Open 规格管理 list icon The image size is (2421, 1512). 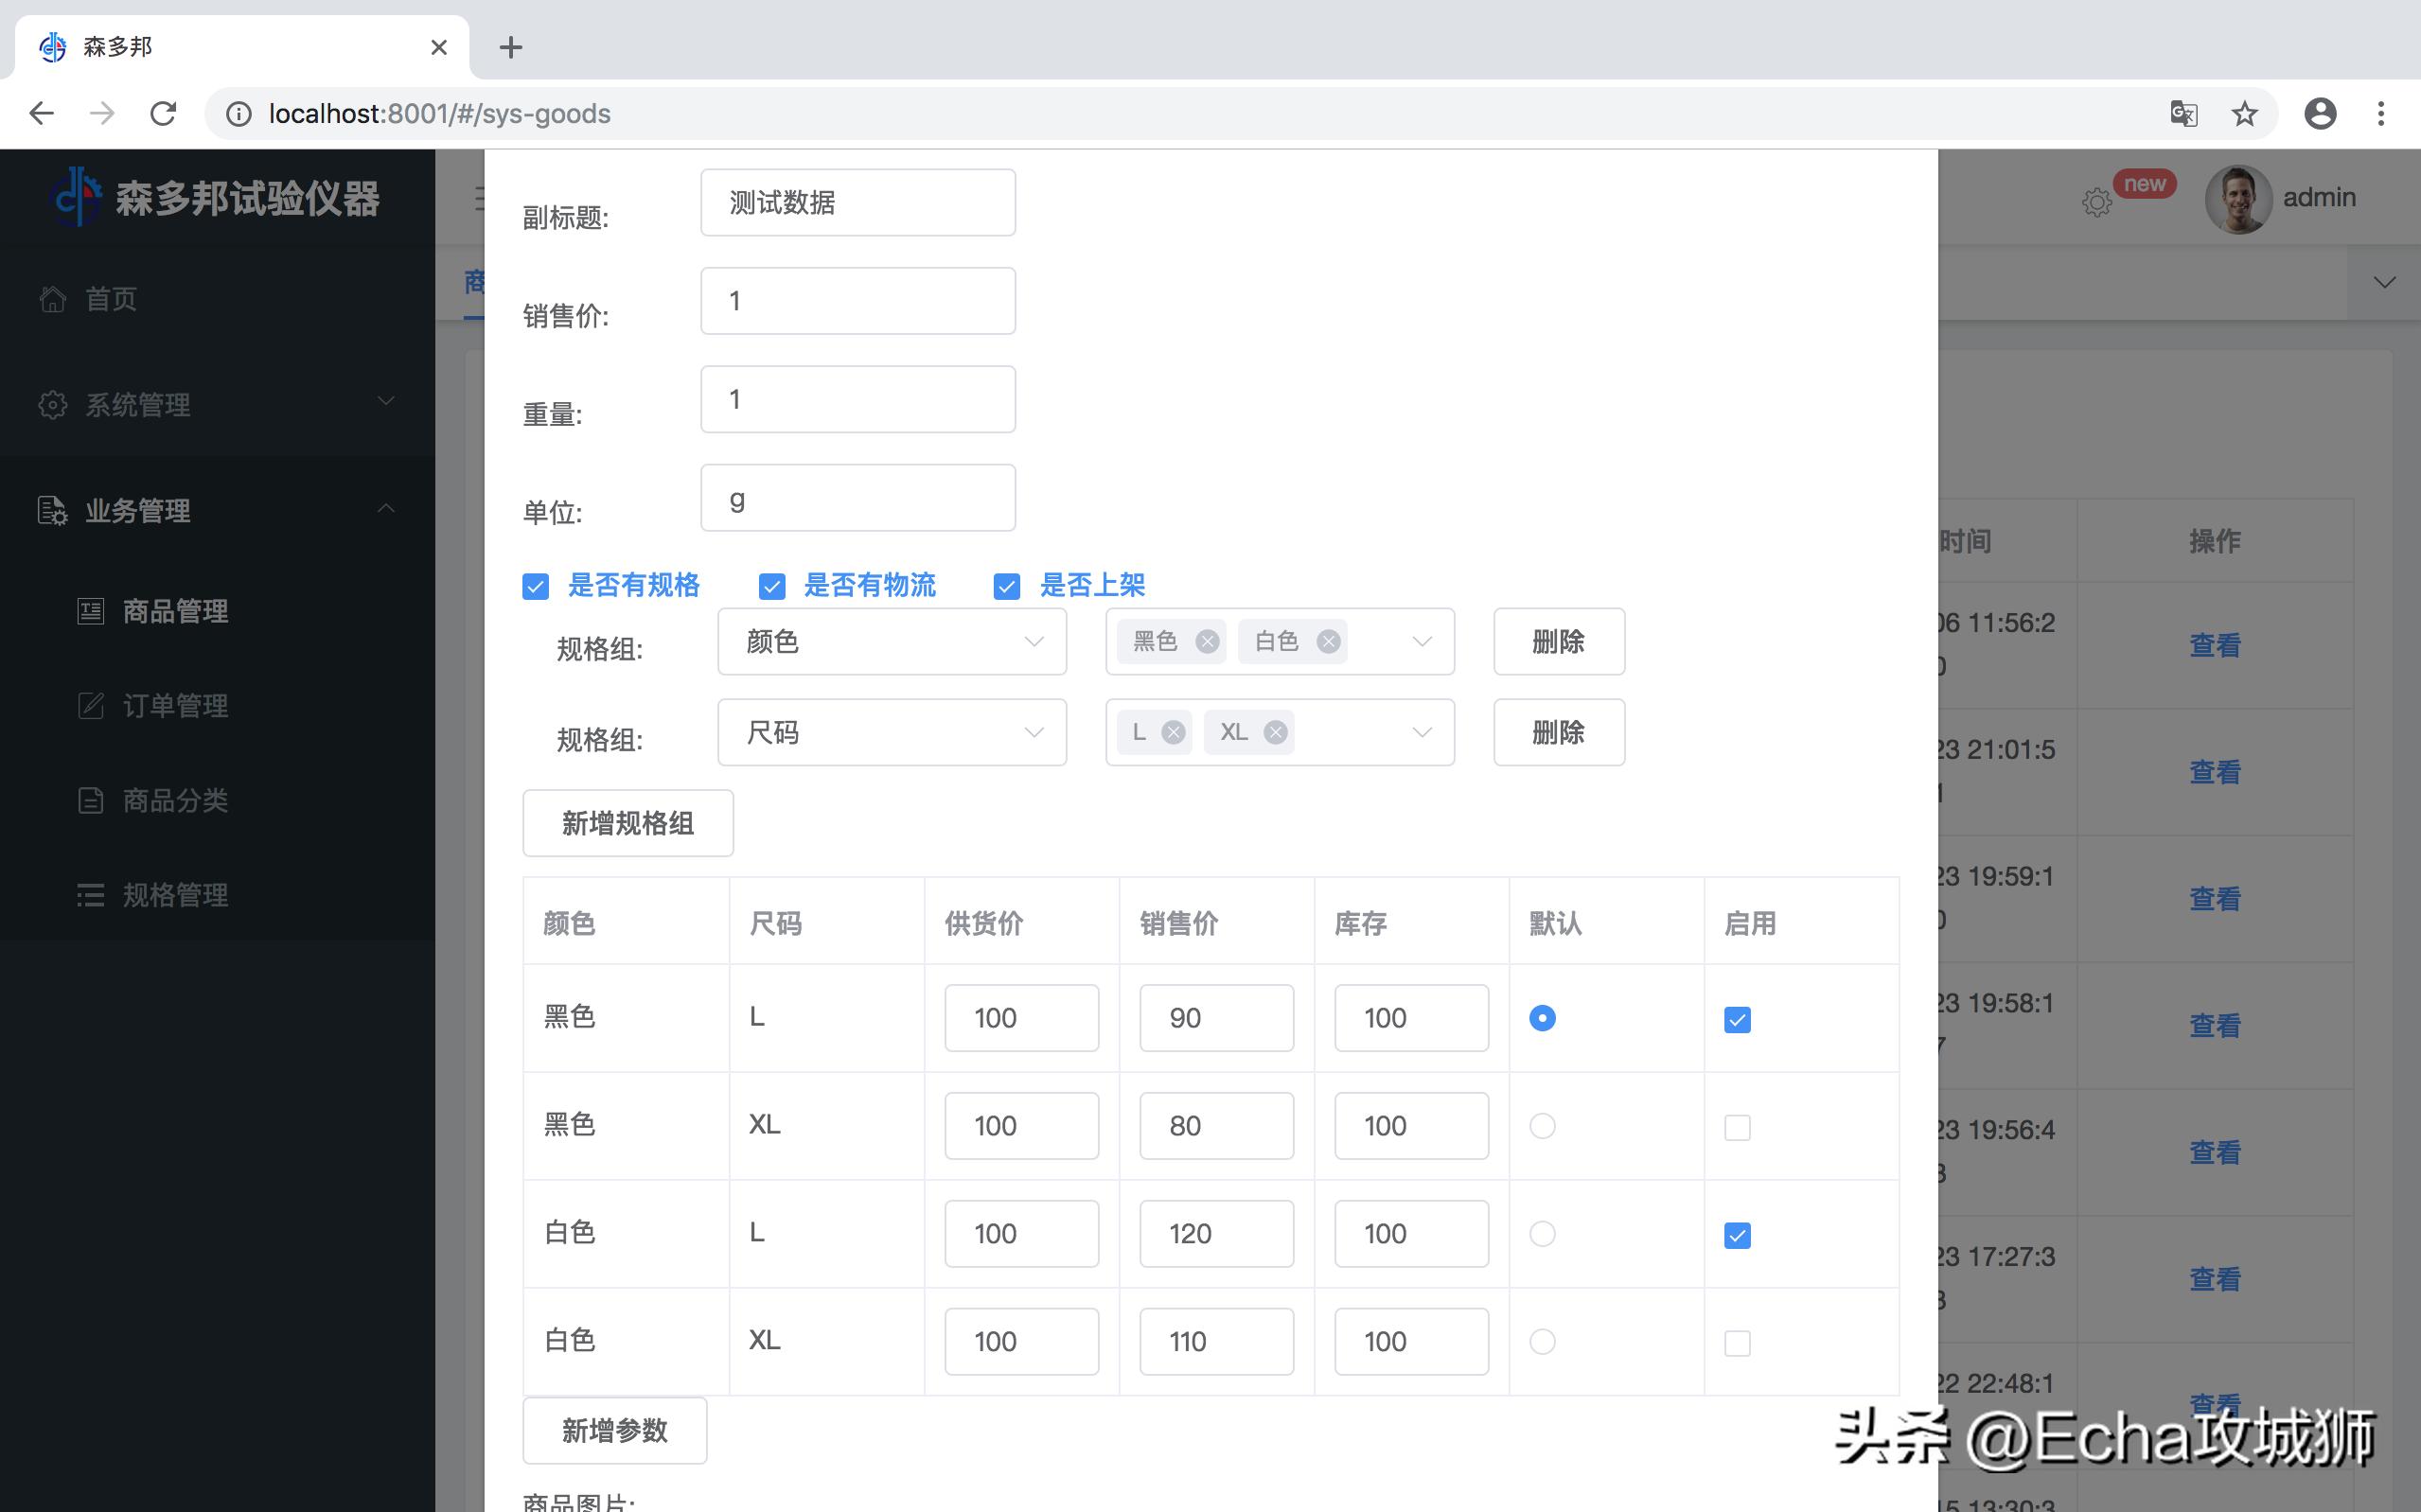[x=91, y=894]
